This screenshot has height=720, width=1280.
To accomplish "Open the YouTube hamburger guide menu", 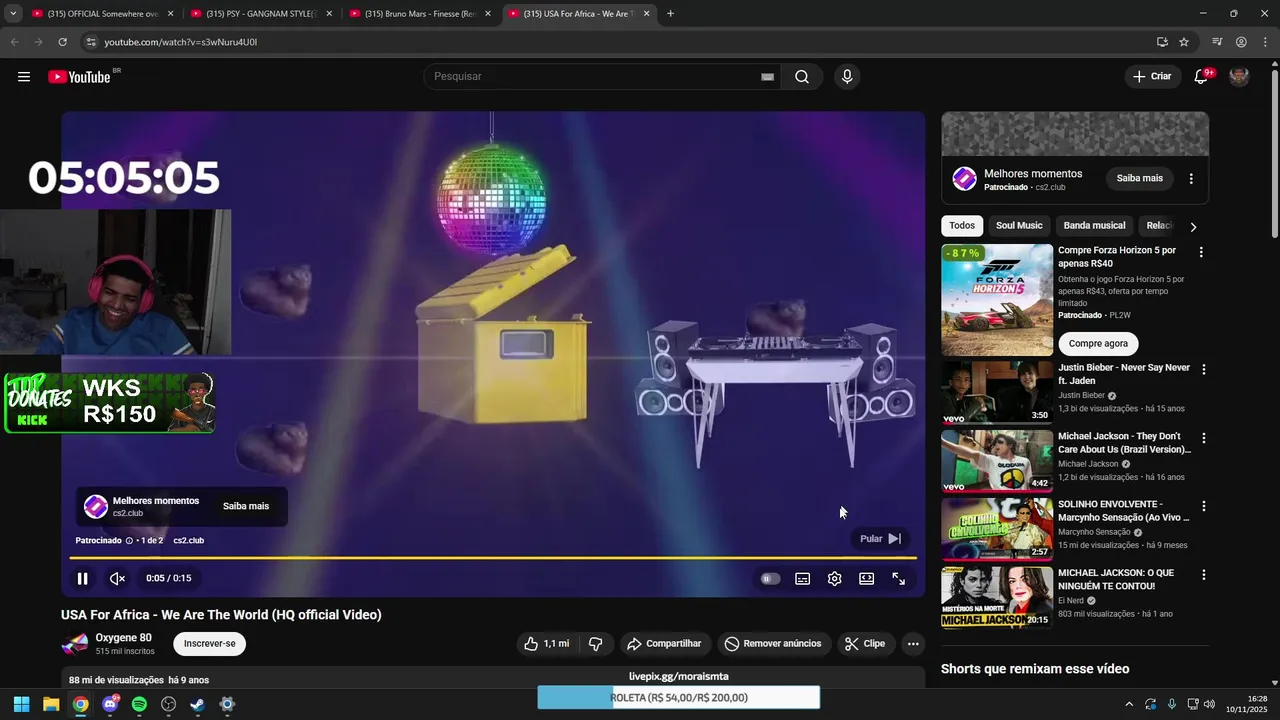I will (24, 77).
